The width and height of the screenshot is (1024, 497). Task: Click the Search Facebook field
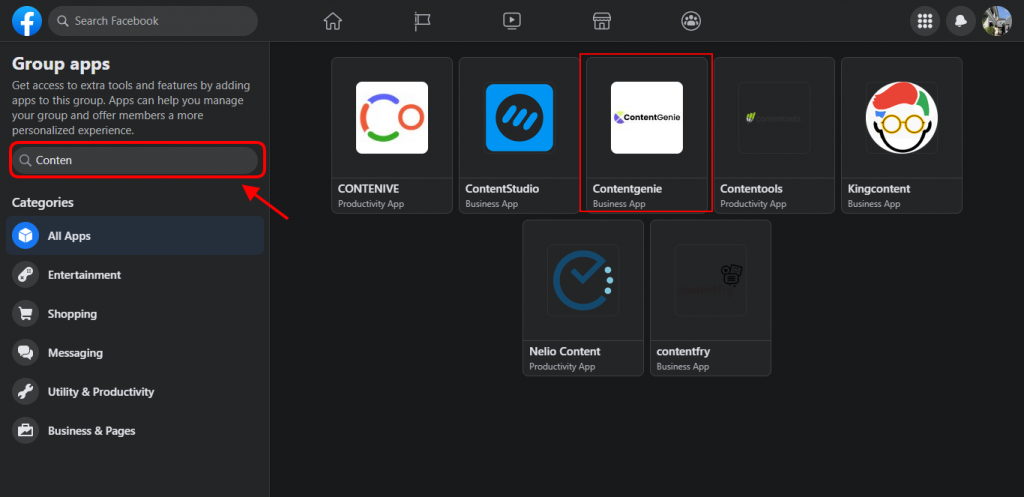pyautogui.click(x=153, y=21)
